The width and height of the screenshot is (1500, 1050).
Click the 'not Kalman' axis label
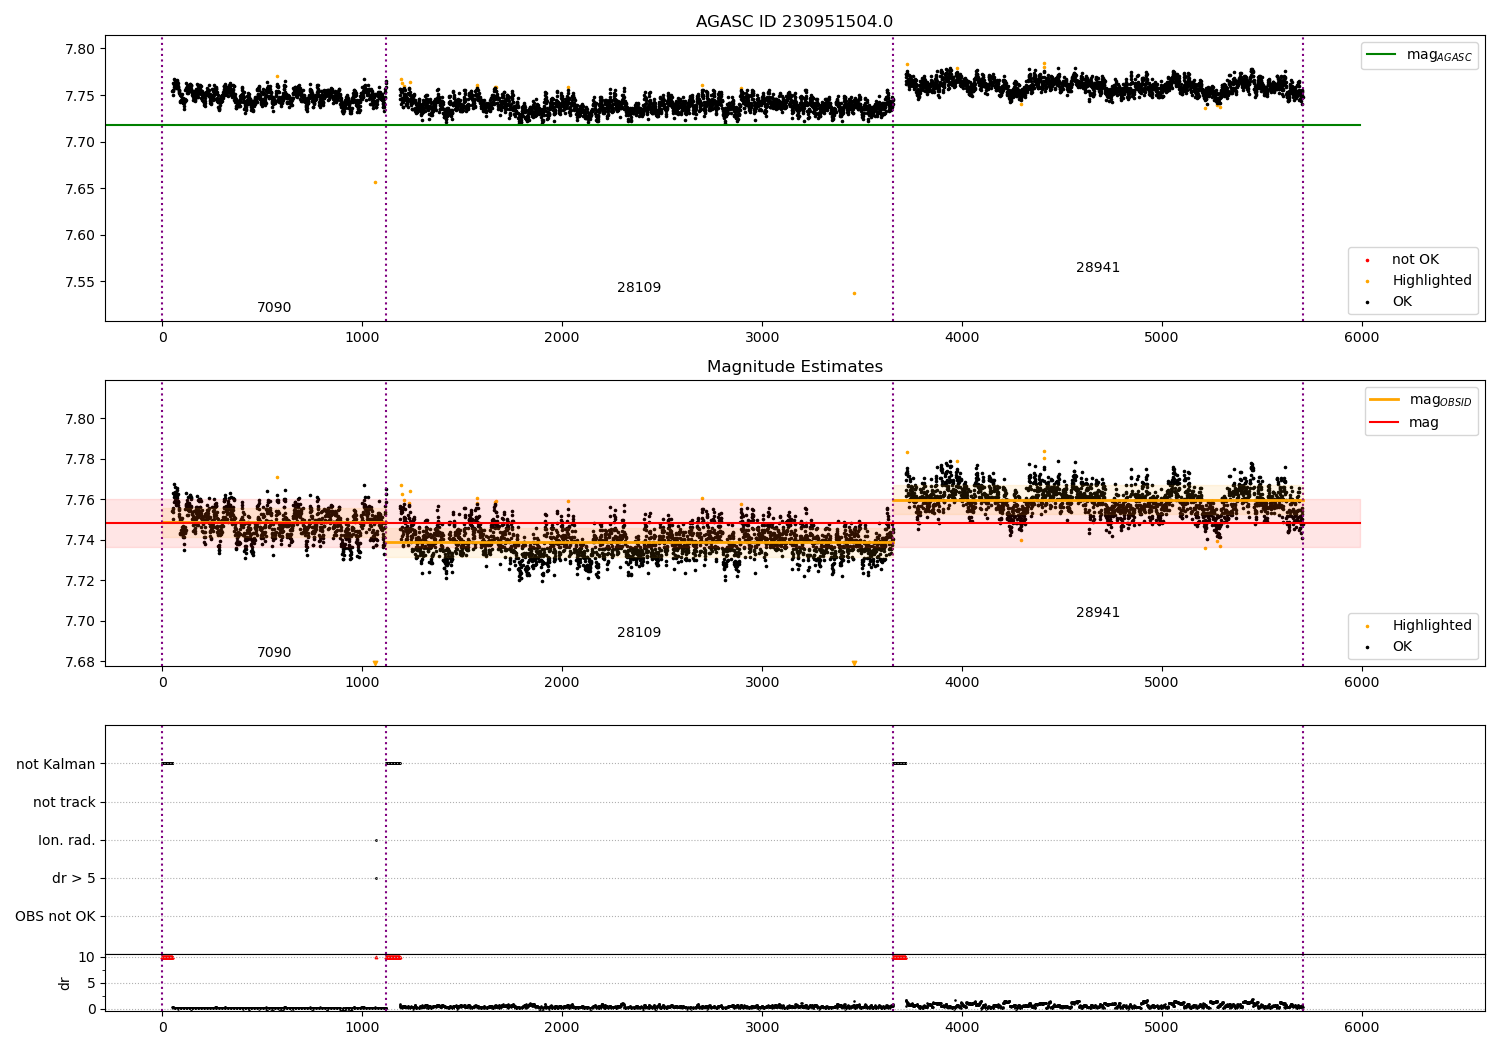click(x=56, y=764)
